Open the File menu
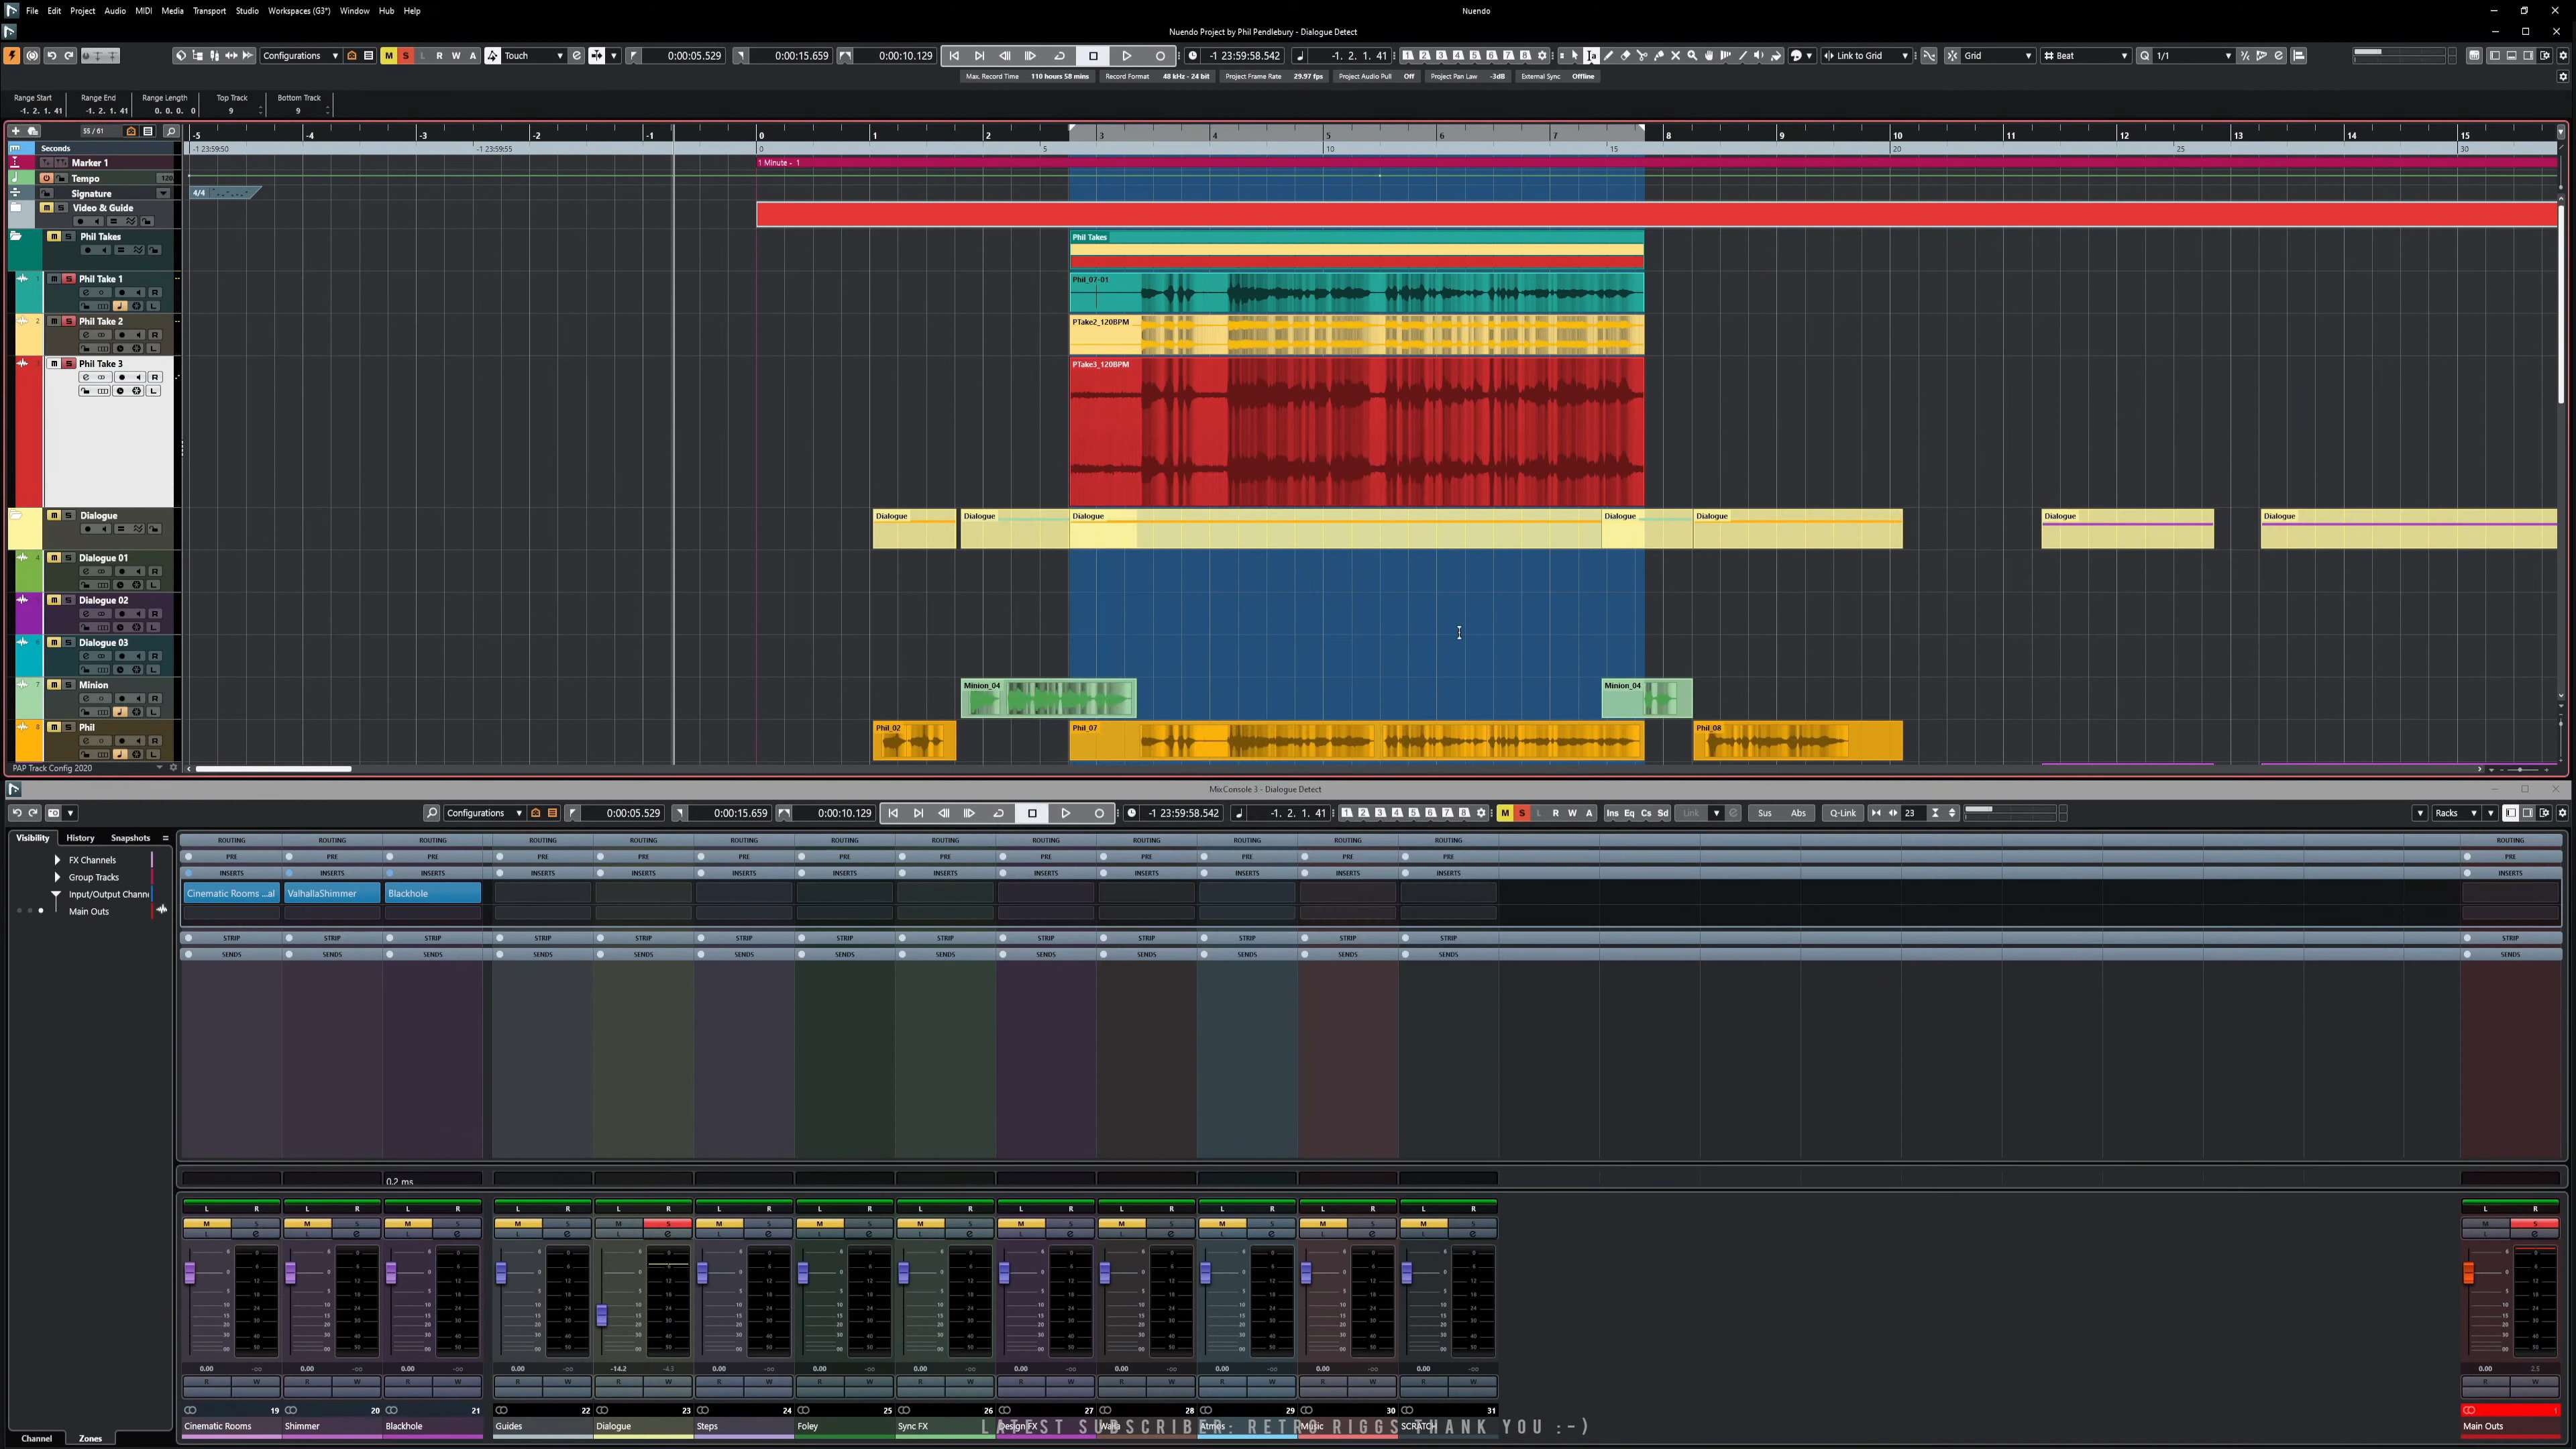 [x=32, y=11]
